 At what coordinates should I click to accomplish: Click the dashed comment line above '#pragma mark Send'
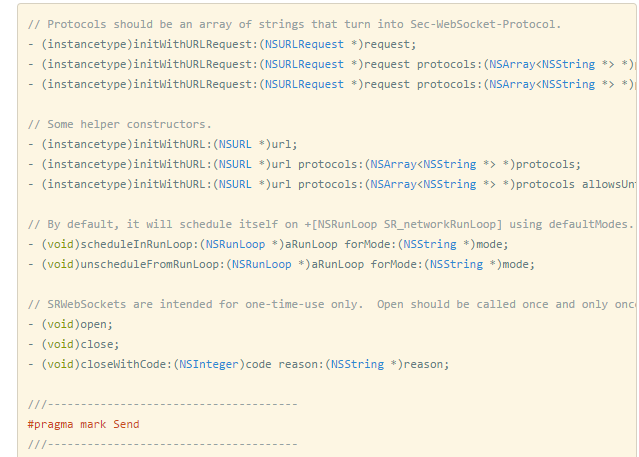point(162,404)
